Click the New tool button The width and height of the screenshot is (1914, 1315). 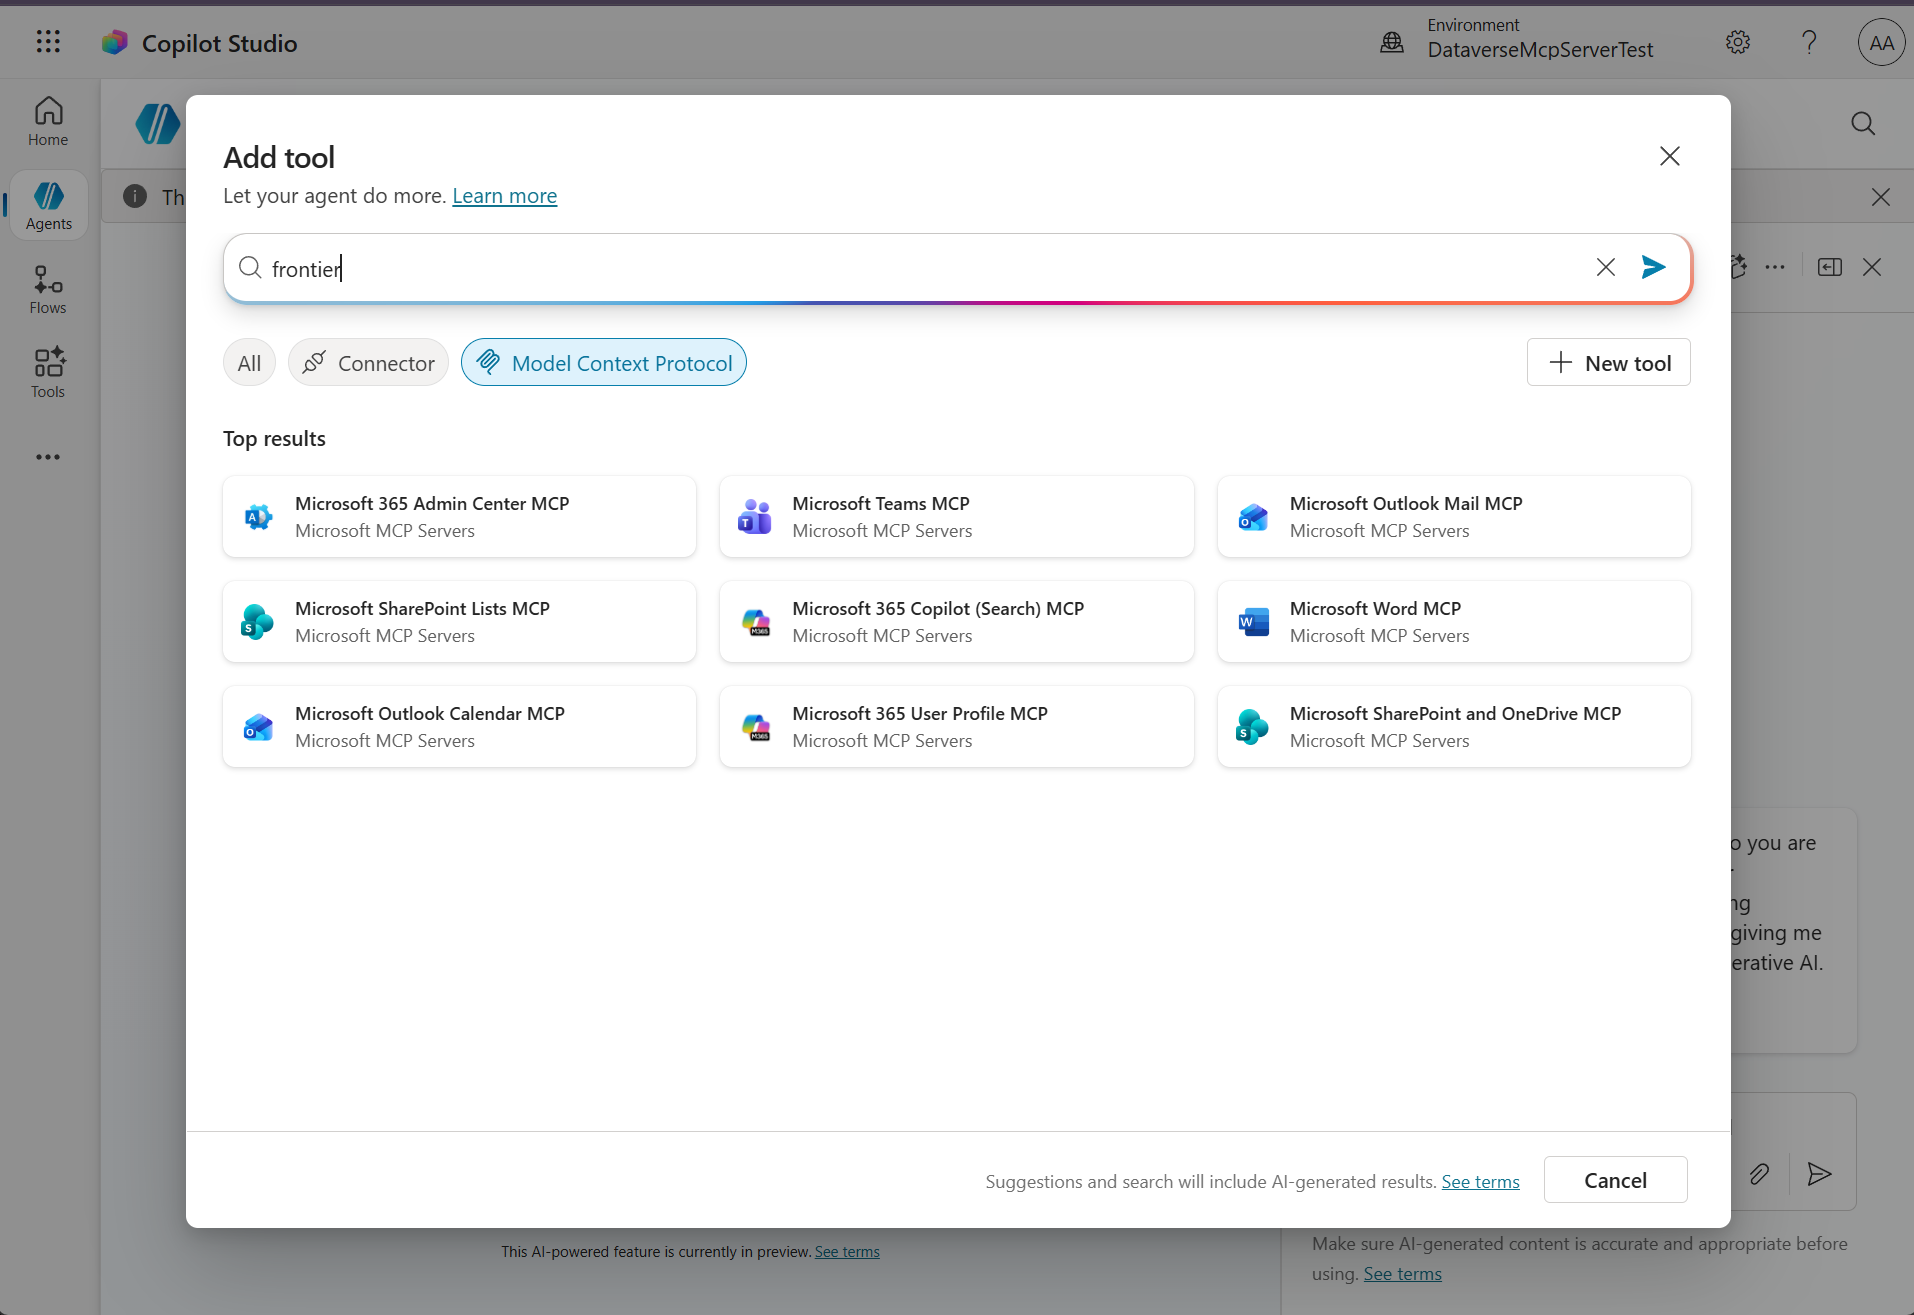pyautogui.click(x=1608, y=363)
